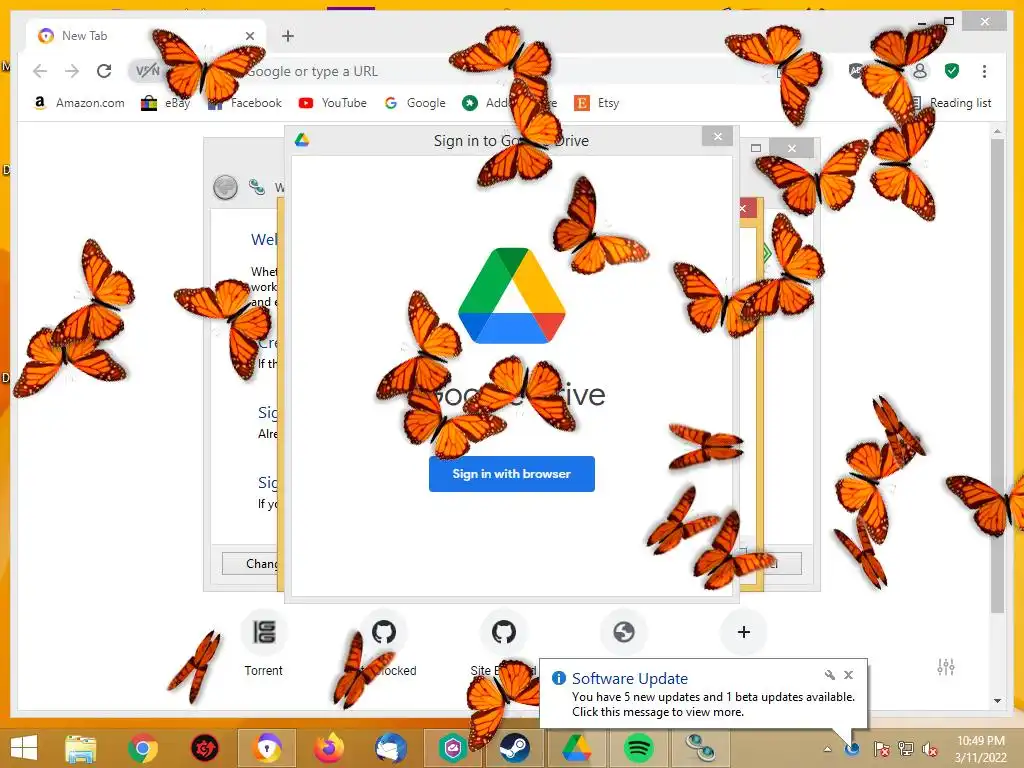Click the wrench icon in Software Update balloon
The width and height of the screenshot is (1024, 768).
coord(829,675)
